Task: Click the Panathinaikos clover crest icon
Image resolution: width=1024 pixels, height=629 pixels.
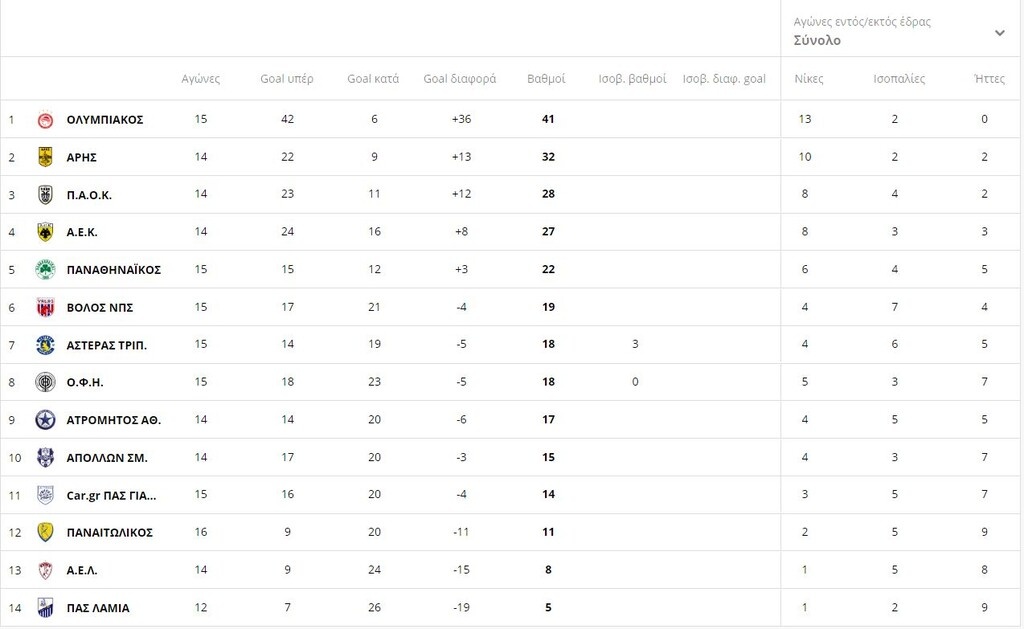Action: [45, 270]
